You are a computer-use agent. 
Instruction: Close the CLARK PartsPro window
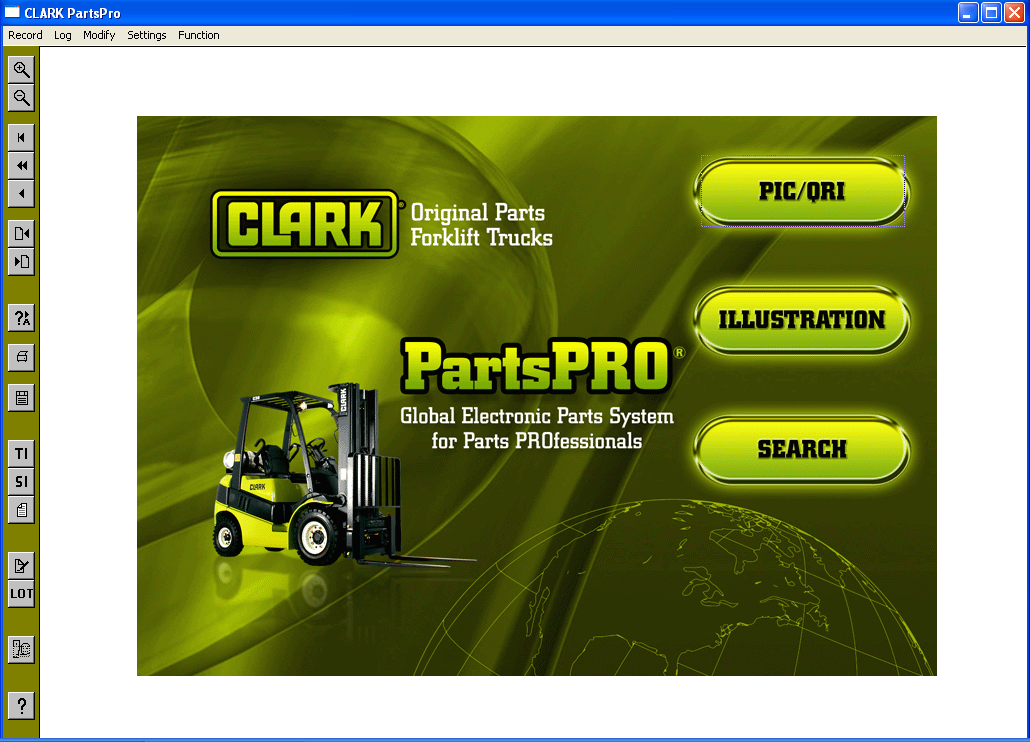coord(1014,12)
